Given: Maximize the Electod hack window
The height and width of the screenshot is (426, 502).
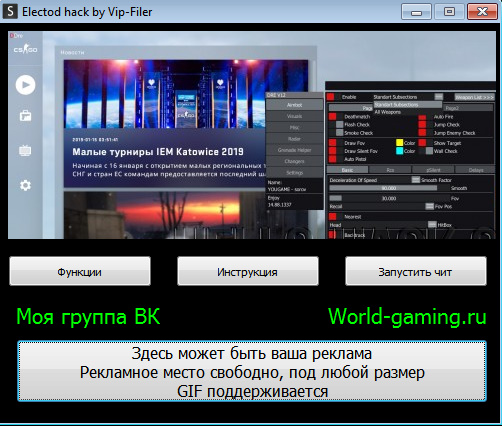Looking at the screenshot, I should (x=449, y=12).
